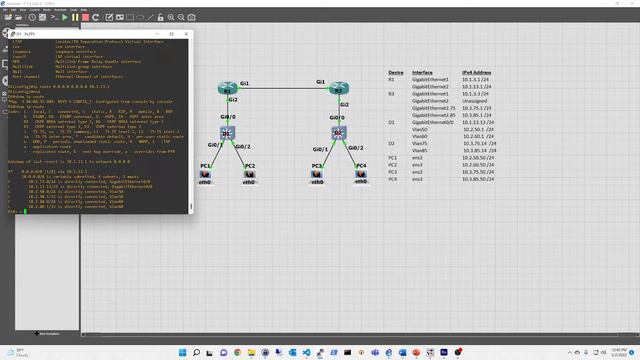Click the Gi1 label near R1
640x360 pixels.
(244, 83)
